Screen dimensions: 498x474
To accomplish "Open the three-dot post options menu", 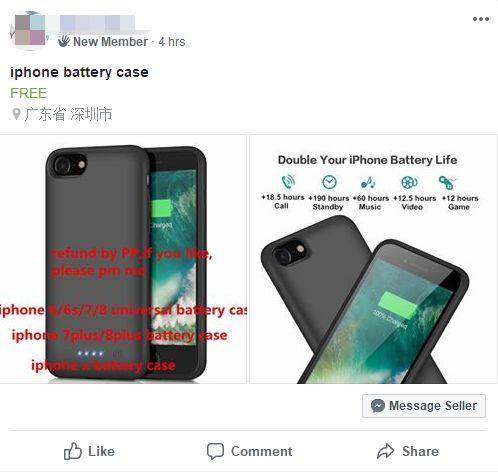I will click(481, 19).
